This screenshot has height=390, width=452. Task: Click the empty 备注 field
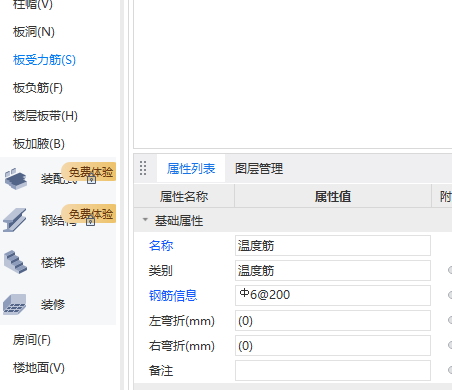[x=333, y=370]
